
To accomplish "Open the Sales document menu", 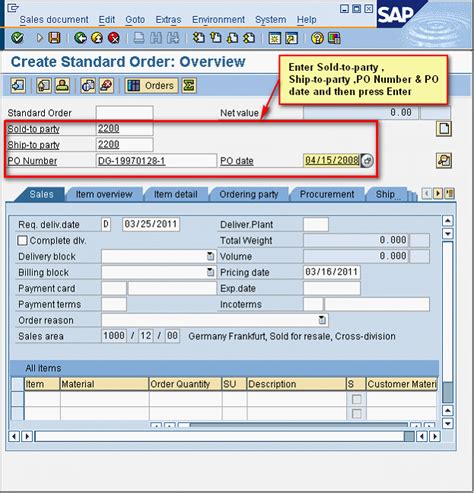I will pyautogui.click(x=54, y=20).
